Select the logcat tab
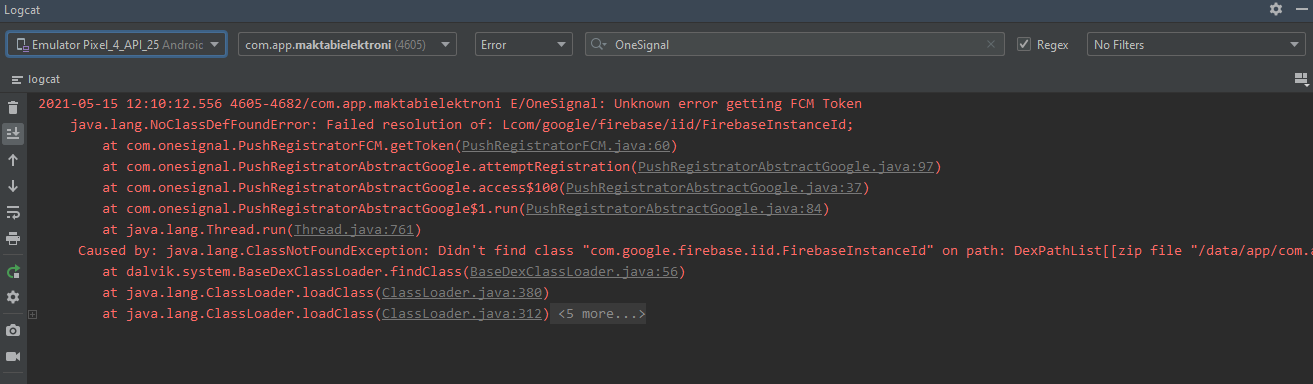 click(x=37, y=78)
